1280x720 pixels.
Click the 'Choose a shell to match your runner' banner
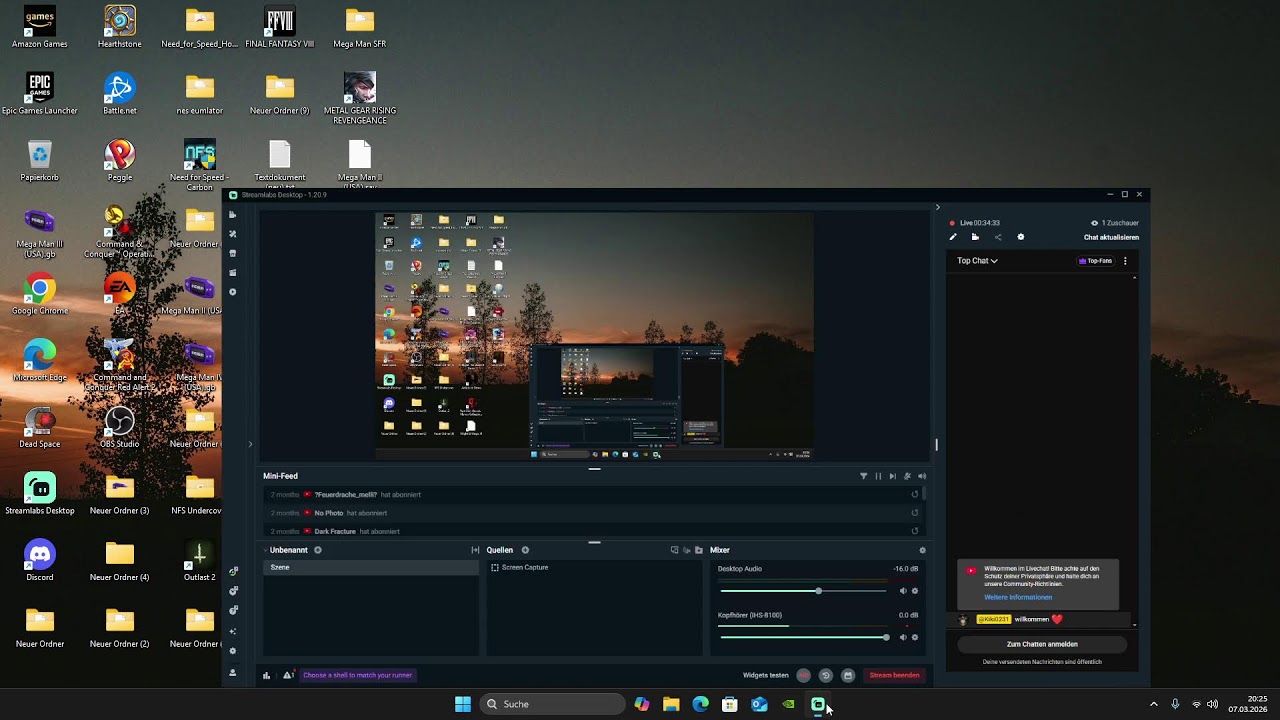[x=357, y=675]
